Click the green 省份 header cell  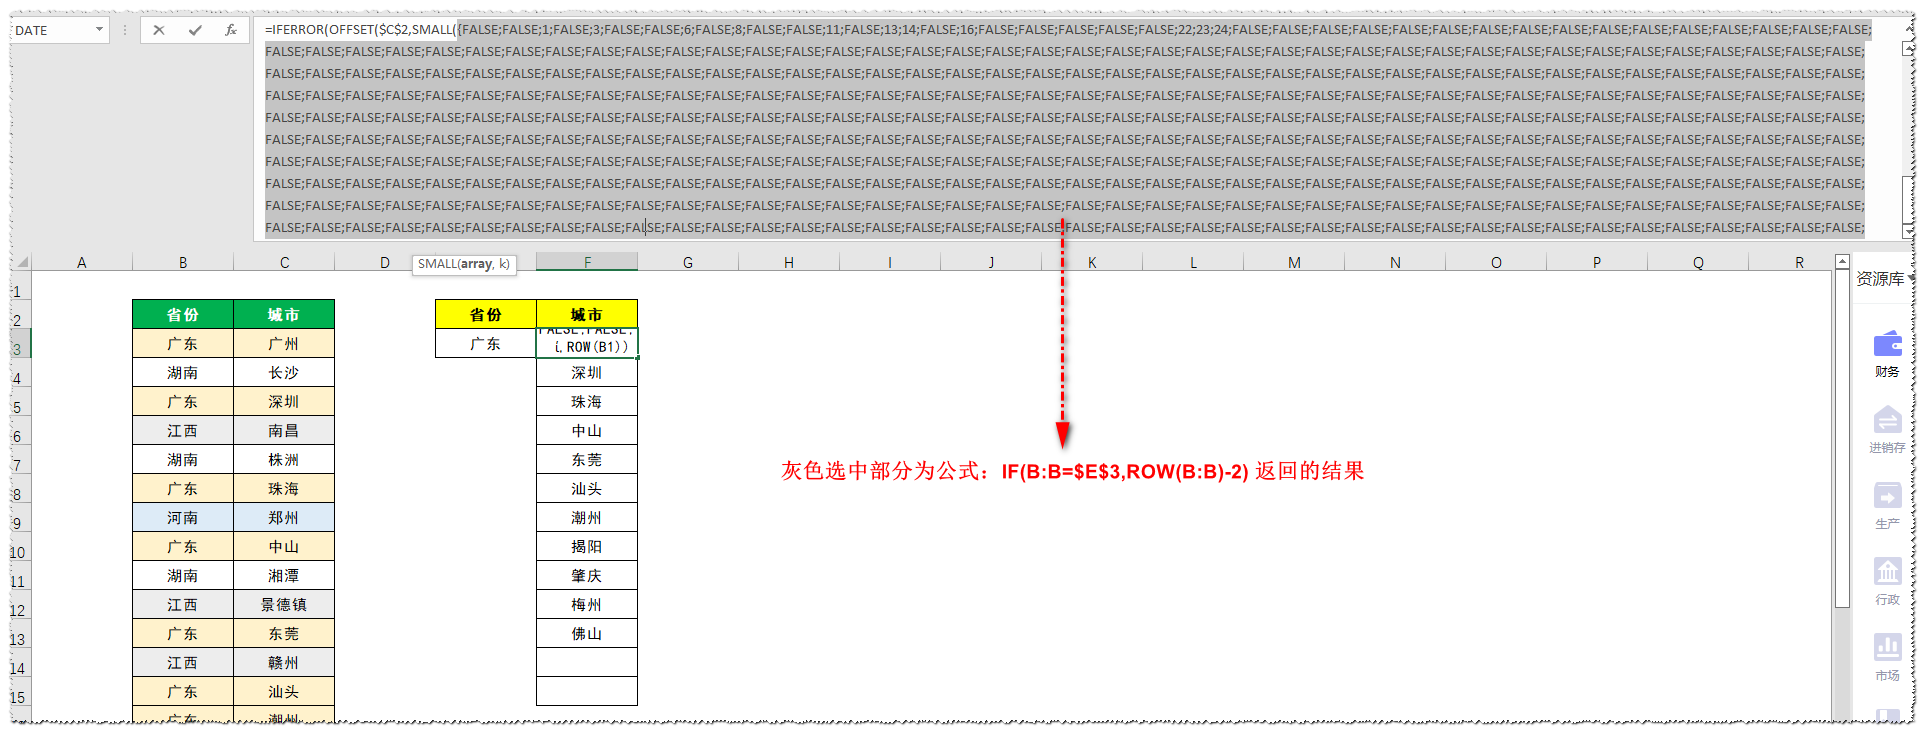tap(183, 314)
